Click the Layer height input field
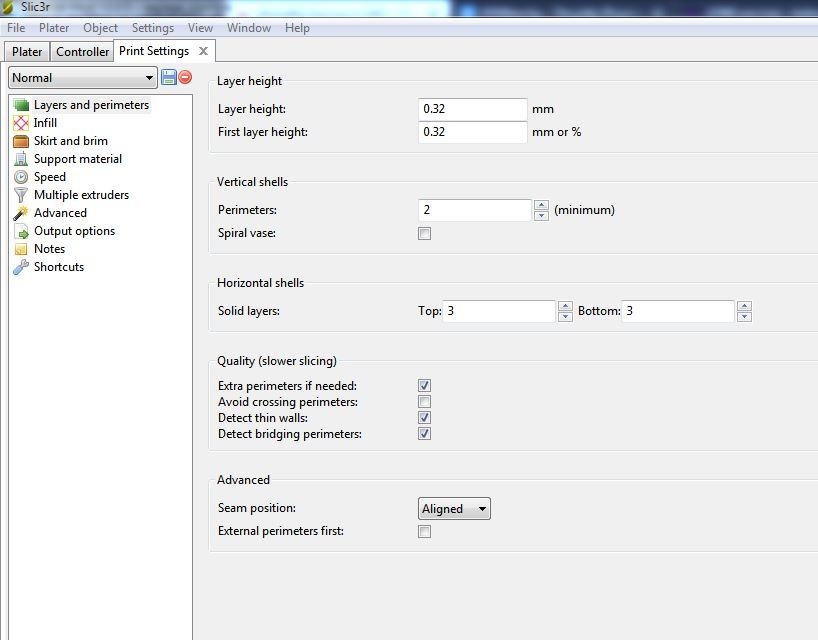This screenshot has width=818, height=640. tap(473, 109)
